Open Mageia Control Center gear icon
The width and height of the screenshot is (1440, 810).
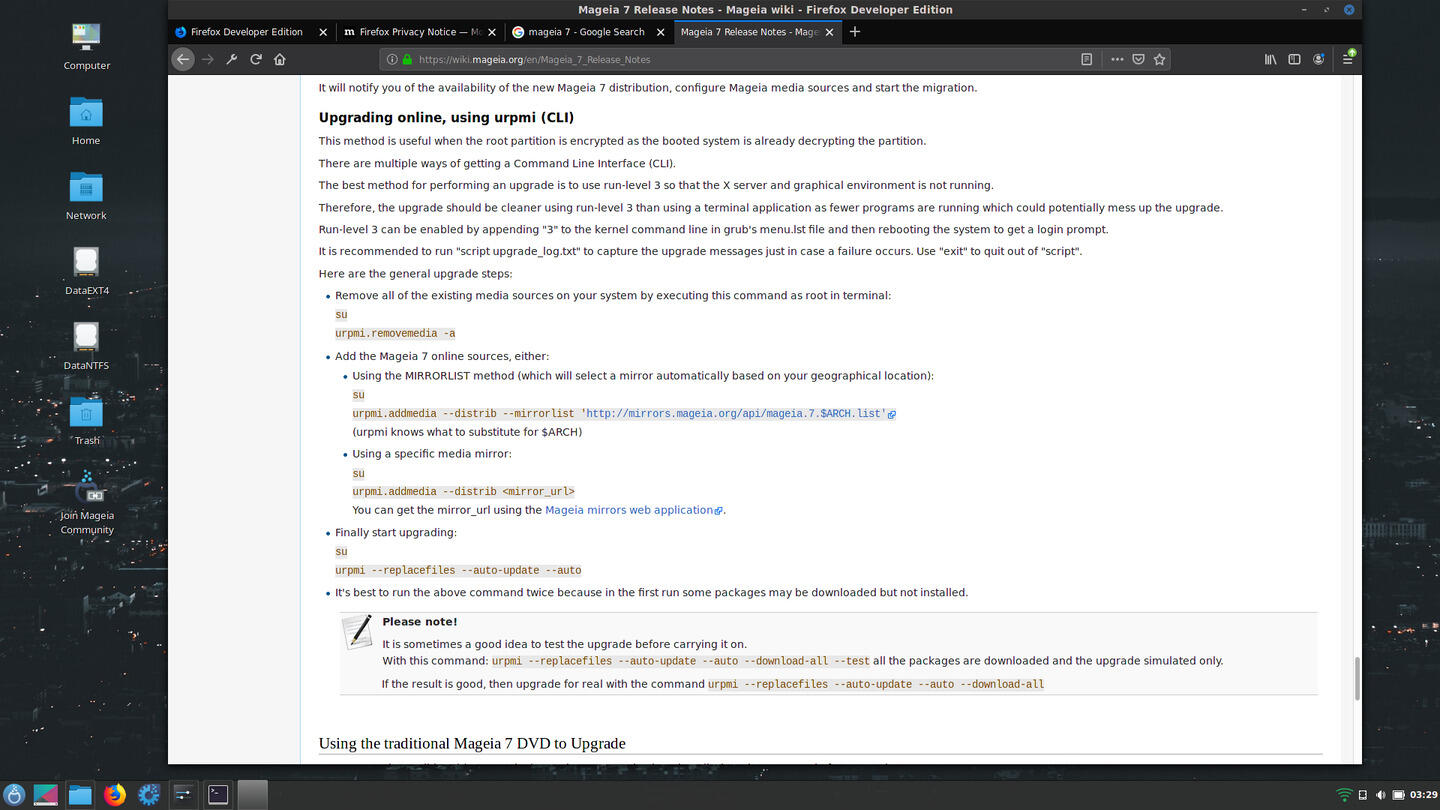(149, 795)
